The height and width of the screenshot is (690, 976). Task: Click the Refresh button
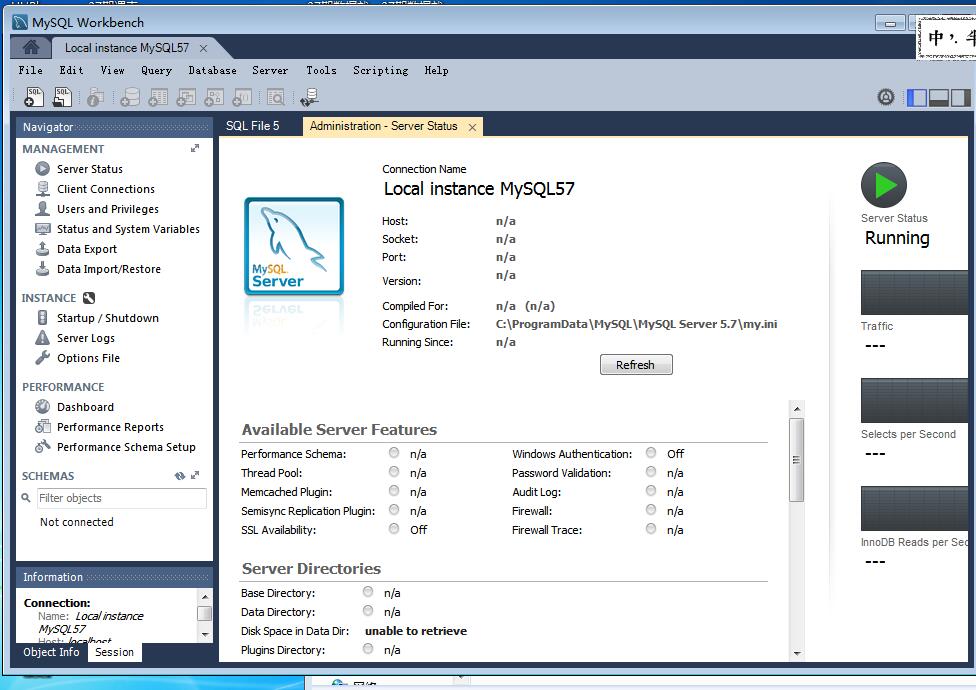(x=636, y=365)
